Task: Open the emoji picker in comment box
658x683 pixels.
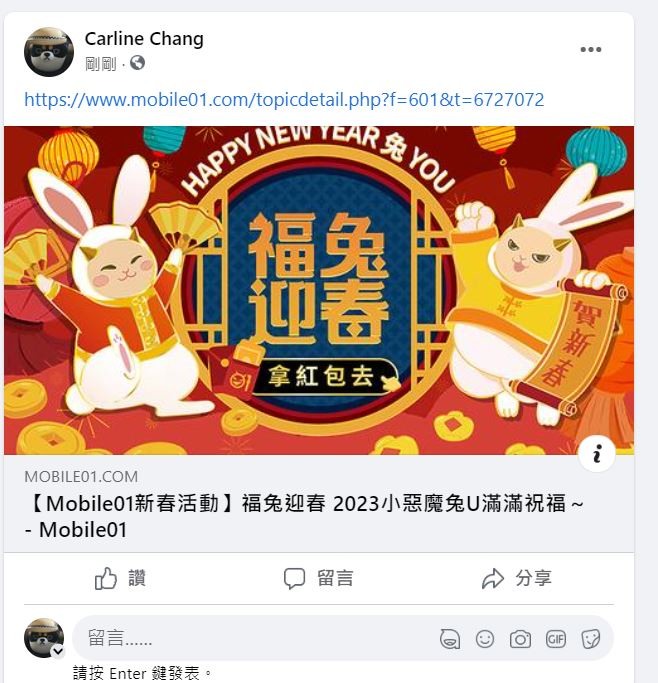Action: click(x=485, y=639)
